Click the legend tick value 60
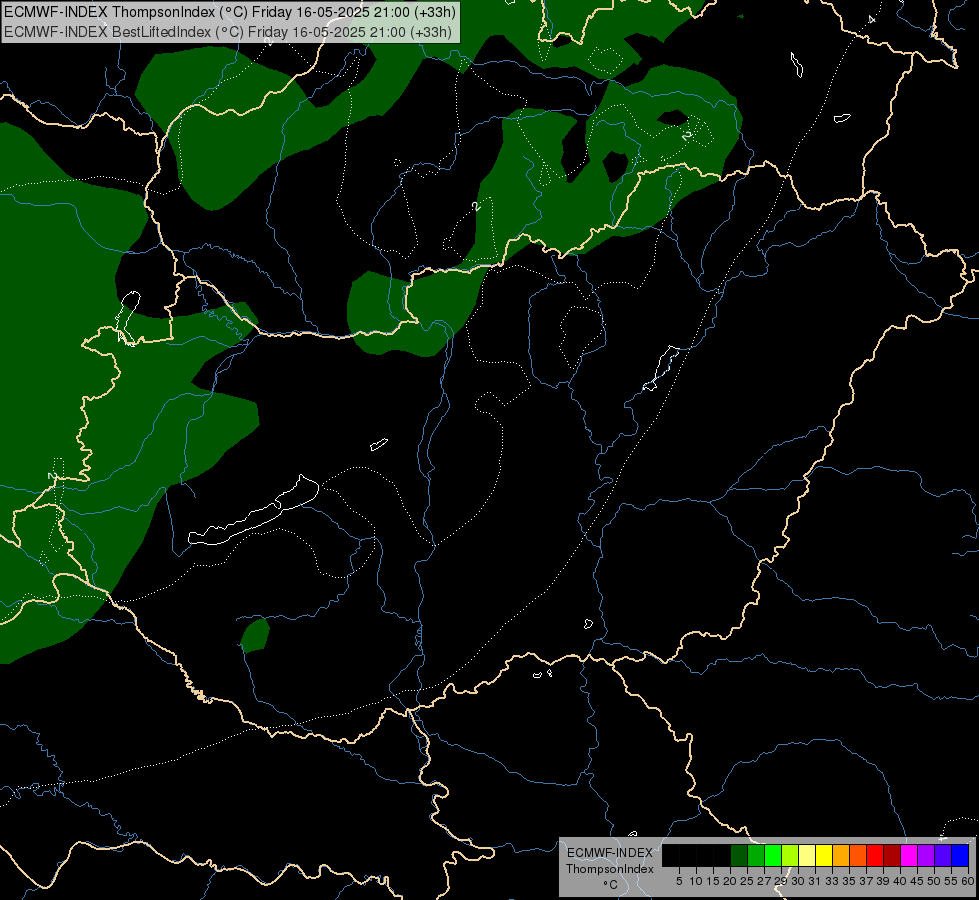Viewport: 979px width, 900px height. (968, 881)
